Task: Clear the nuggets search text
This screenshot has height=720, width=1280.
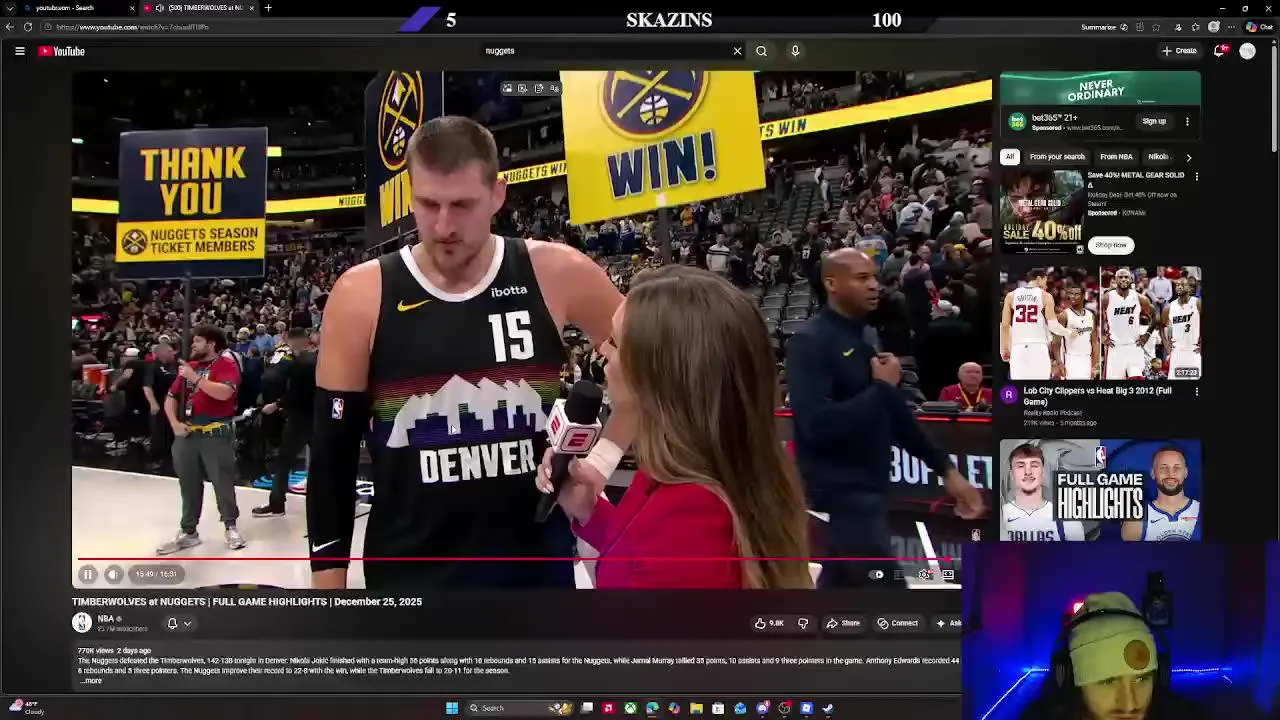Action: pos(738,51)
